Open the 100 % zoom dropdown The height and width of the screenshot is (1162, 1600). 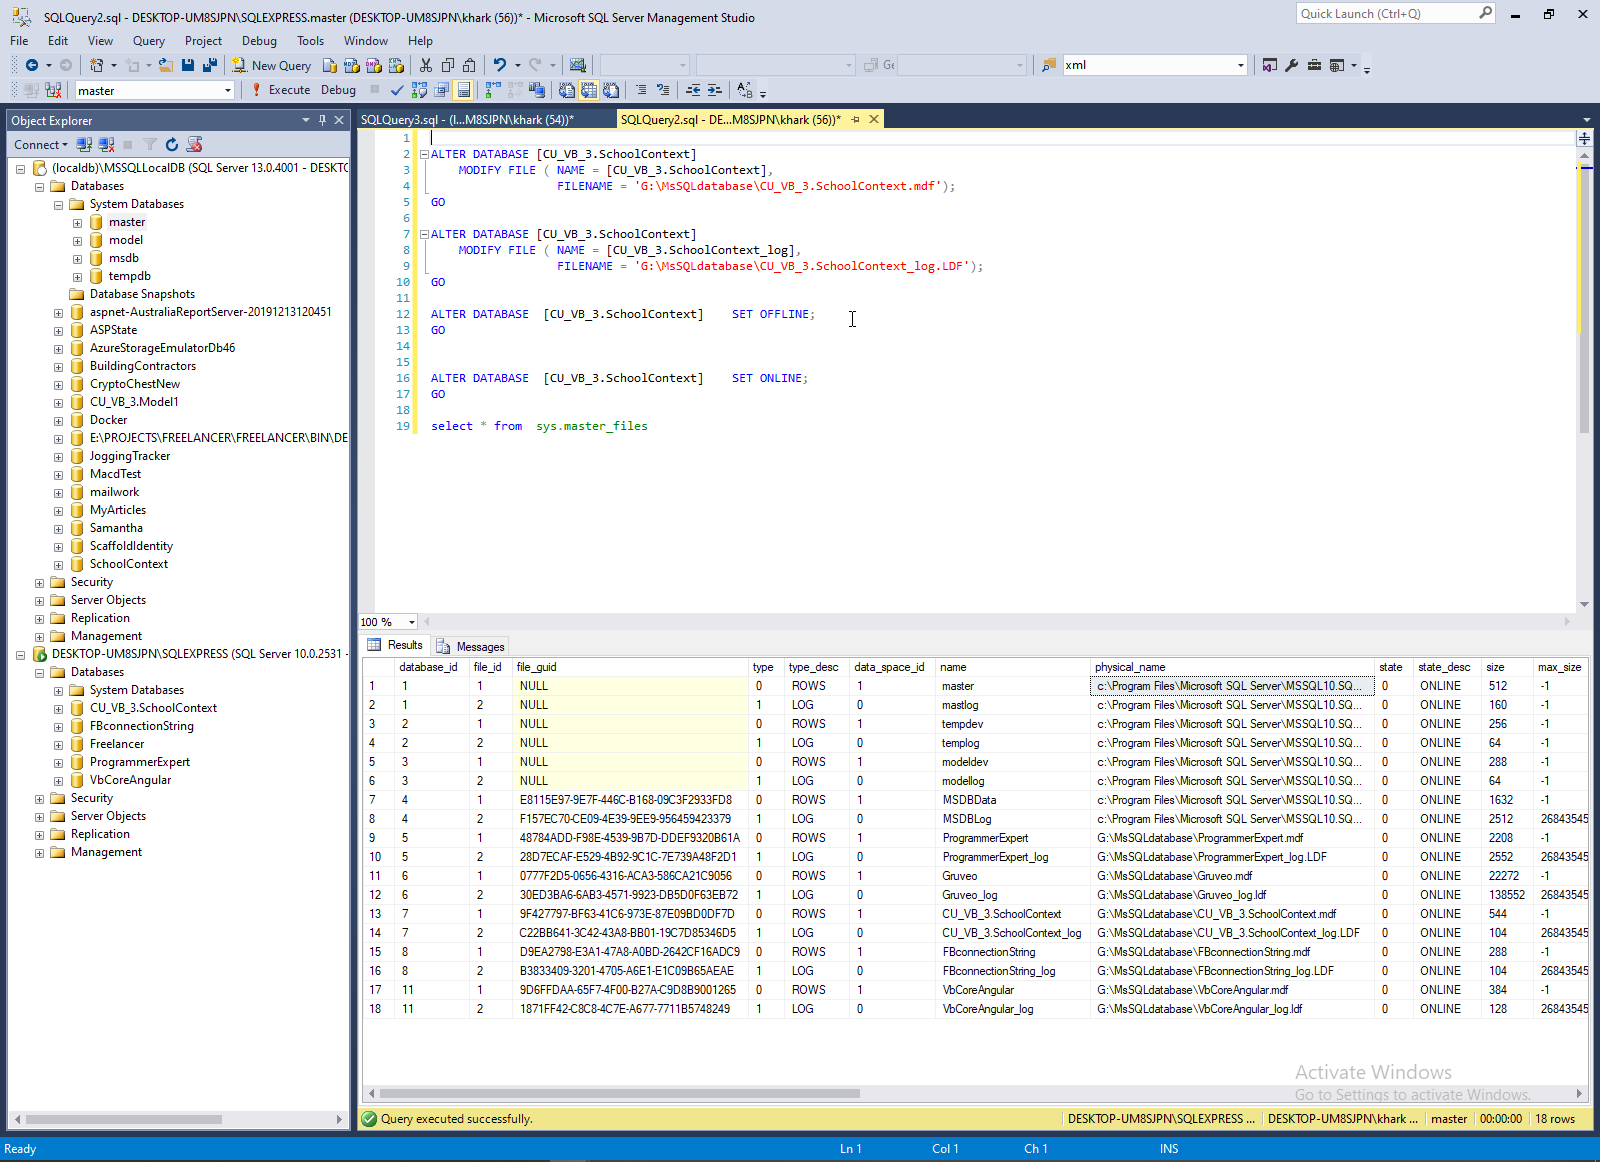pos(411,622)
